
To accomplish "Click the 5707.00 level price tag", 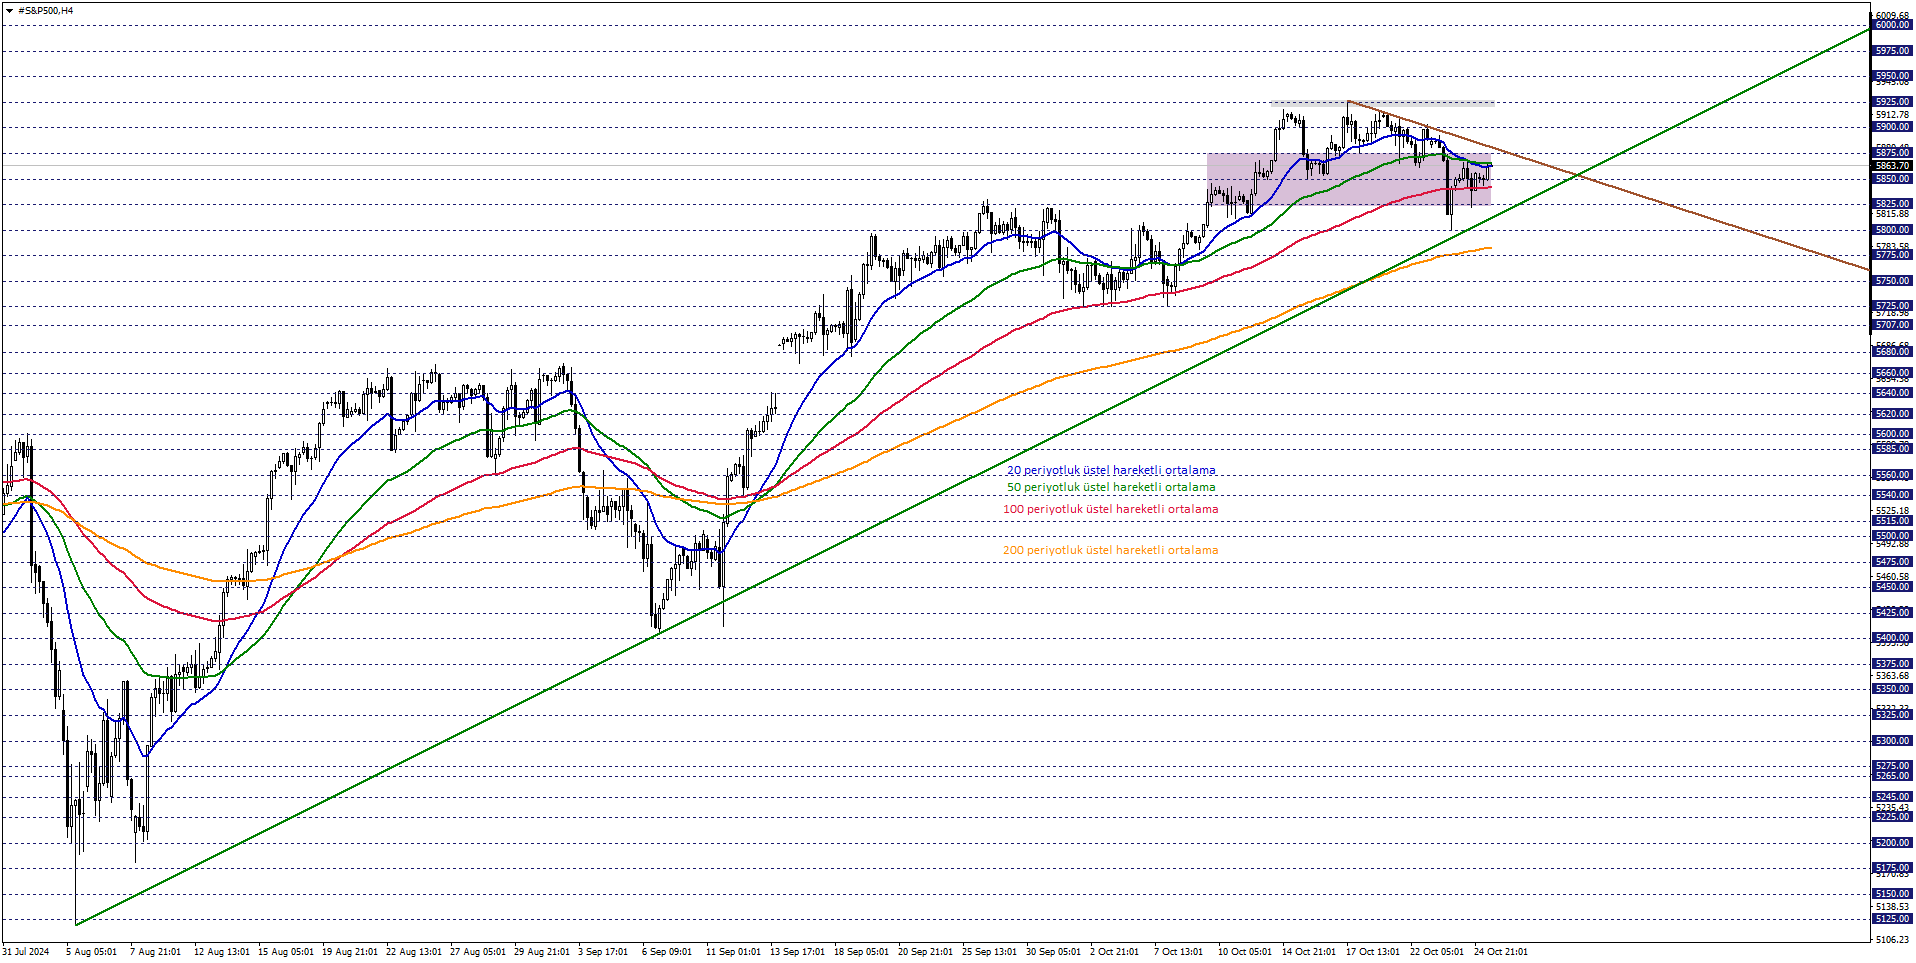I will (x=1892, y=325).
